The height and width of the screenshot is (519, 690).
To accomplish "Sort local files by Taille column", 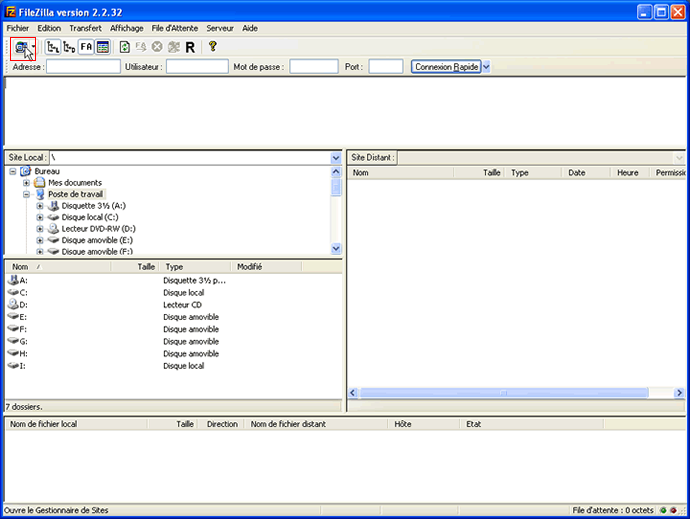I will click(x=135, y=267).
